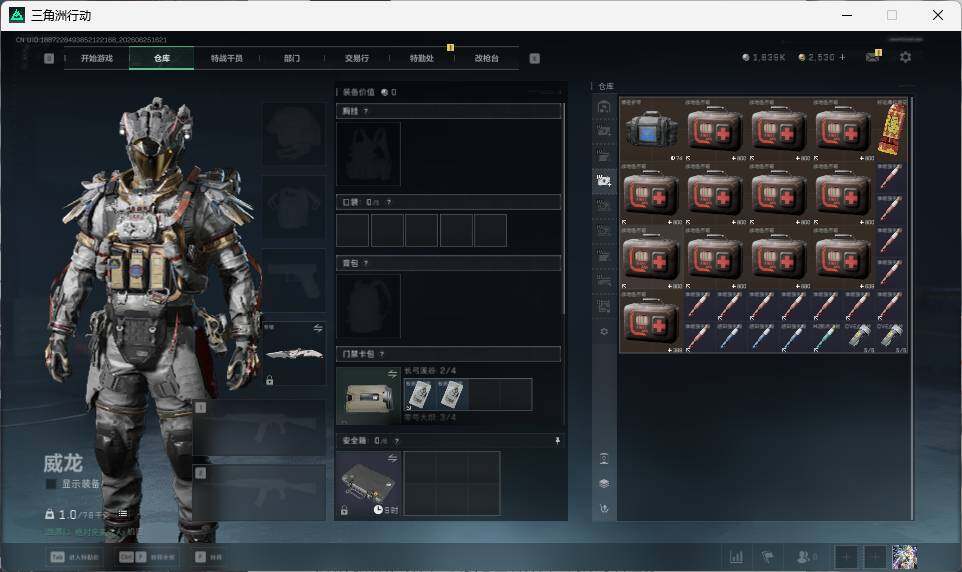
Task: Click the warehouse sidebar layers icon
Action: point(604,484)
